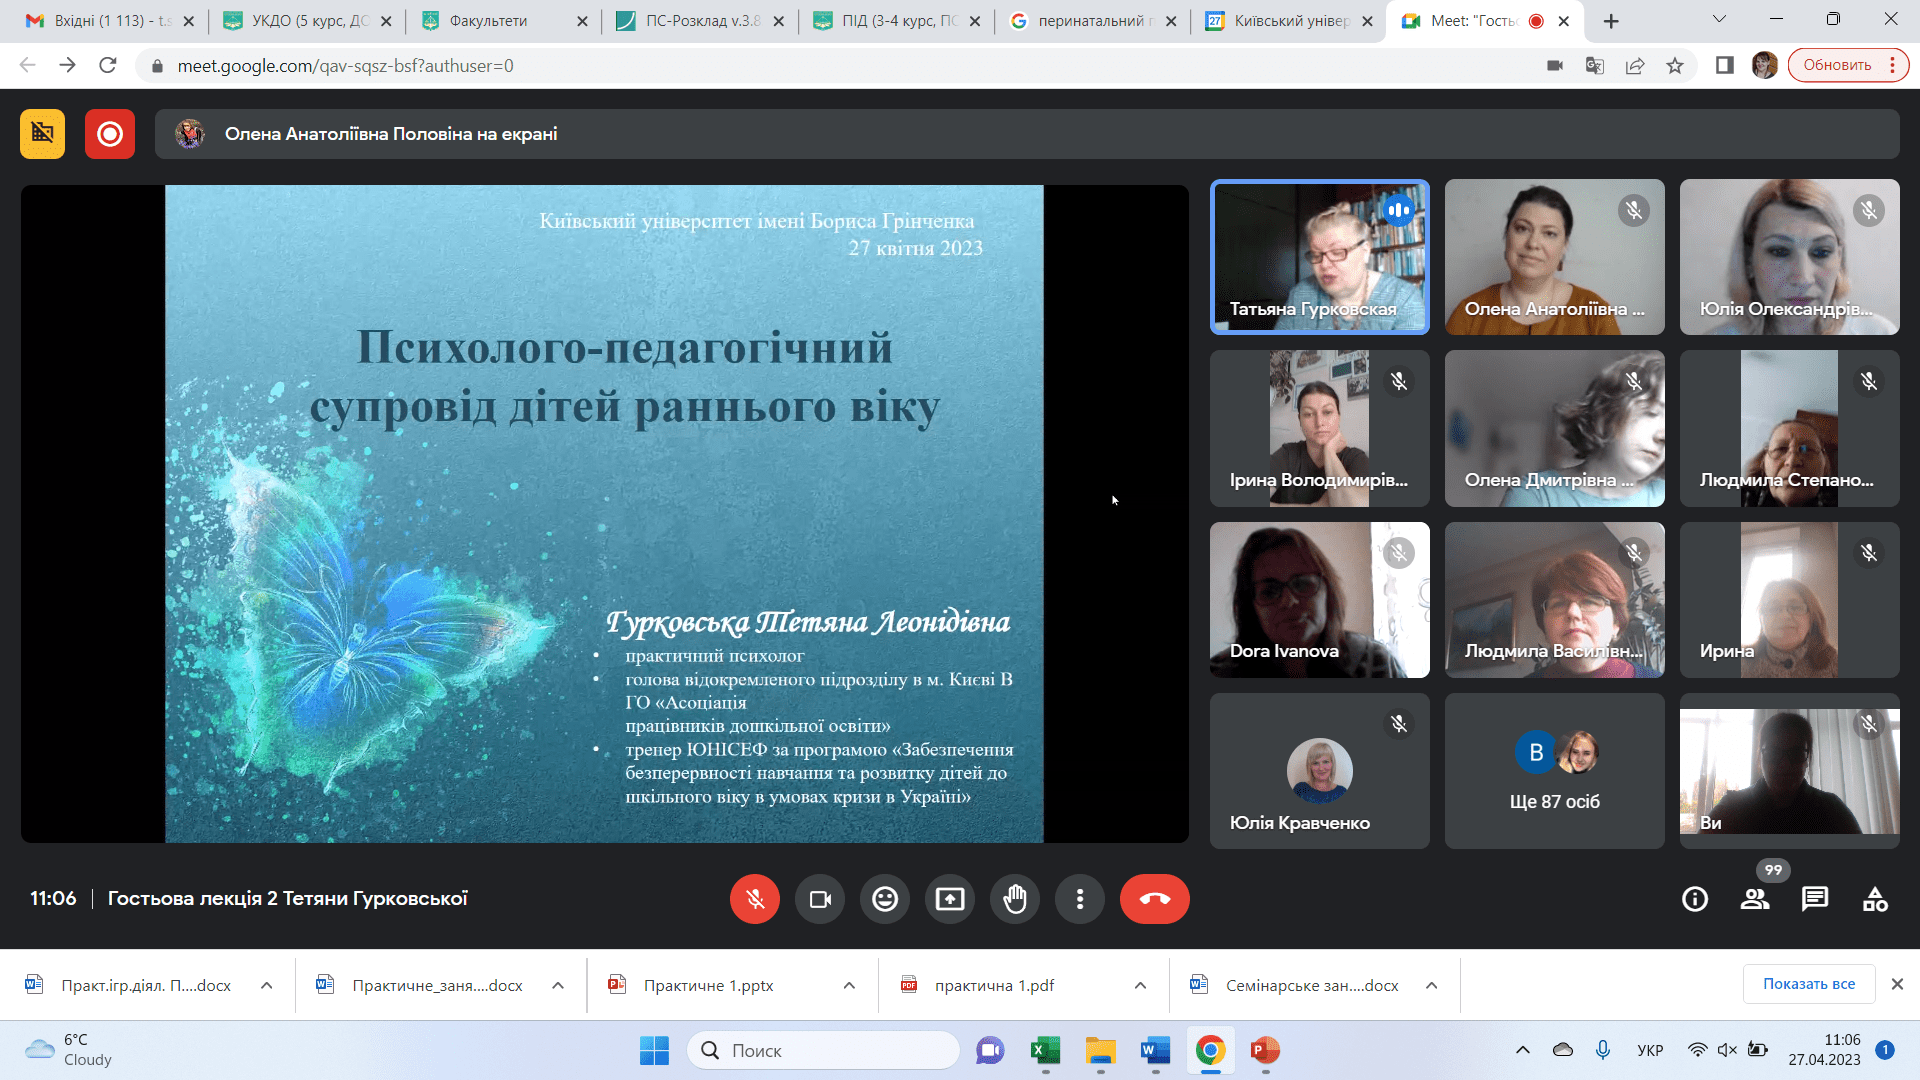Toggle the camera on/off button
Screen dimensions: 1920x1080
pyautogui.click(x=820, y=899)
